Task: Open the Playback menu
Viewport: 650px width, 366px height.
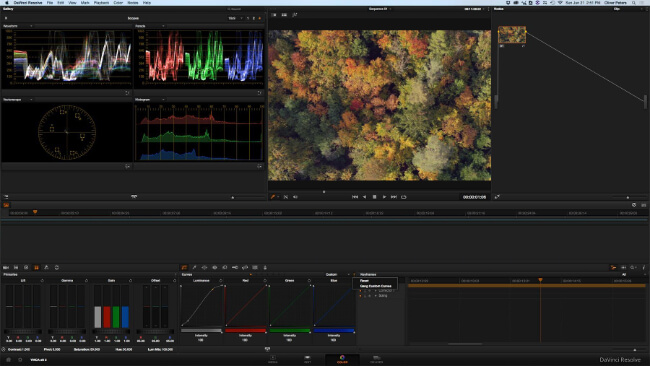Action: (x=101, y=2)
